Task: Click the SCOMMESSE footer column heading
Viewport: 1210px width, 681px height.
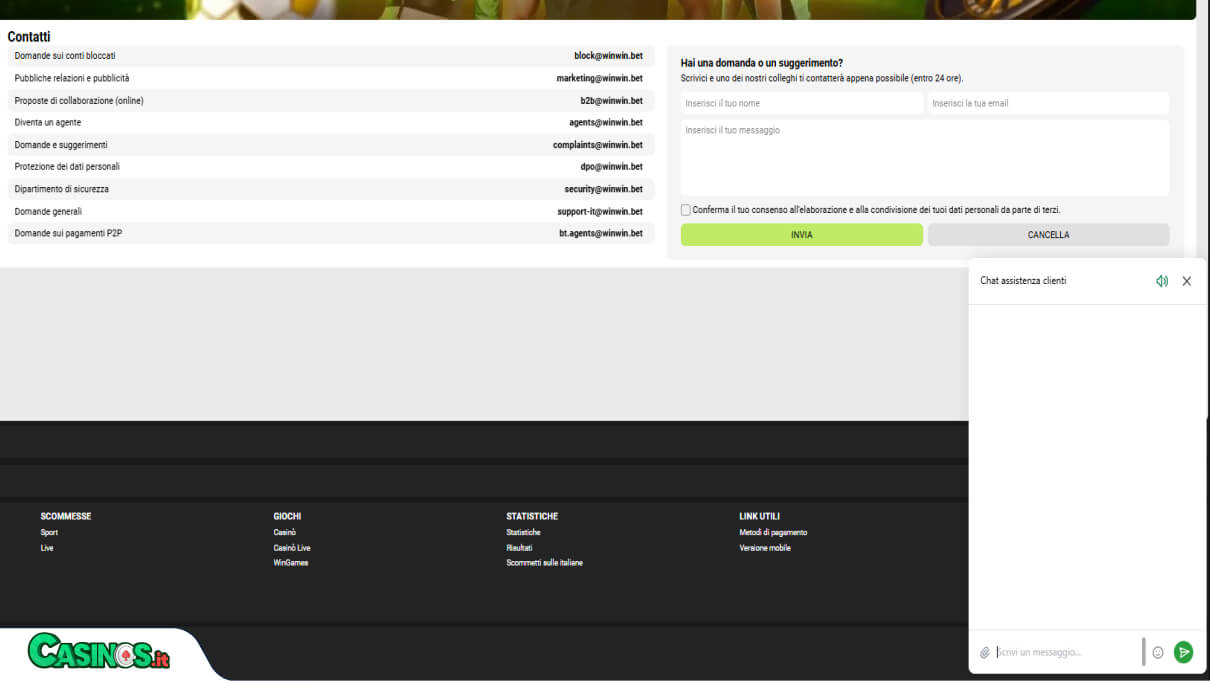Action: click(66, 517)
